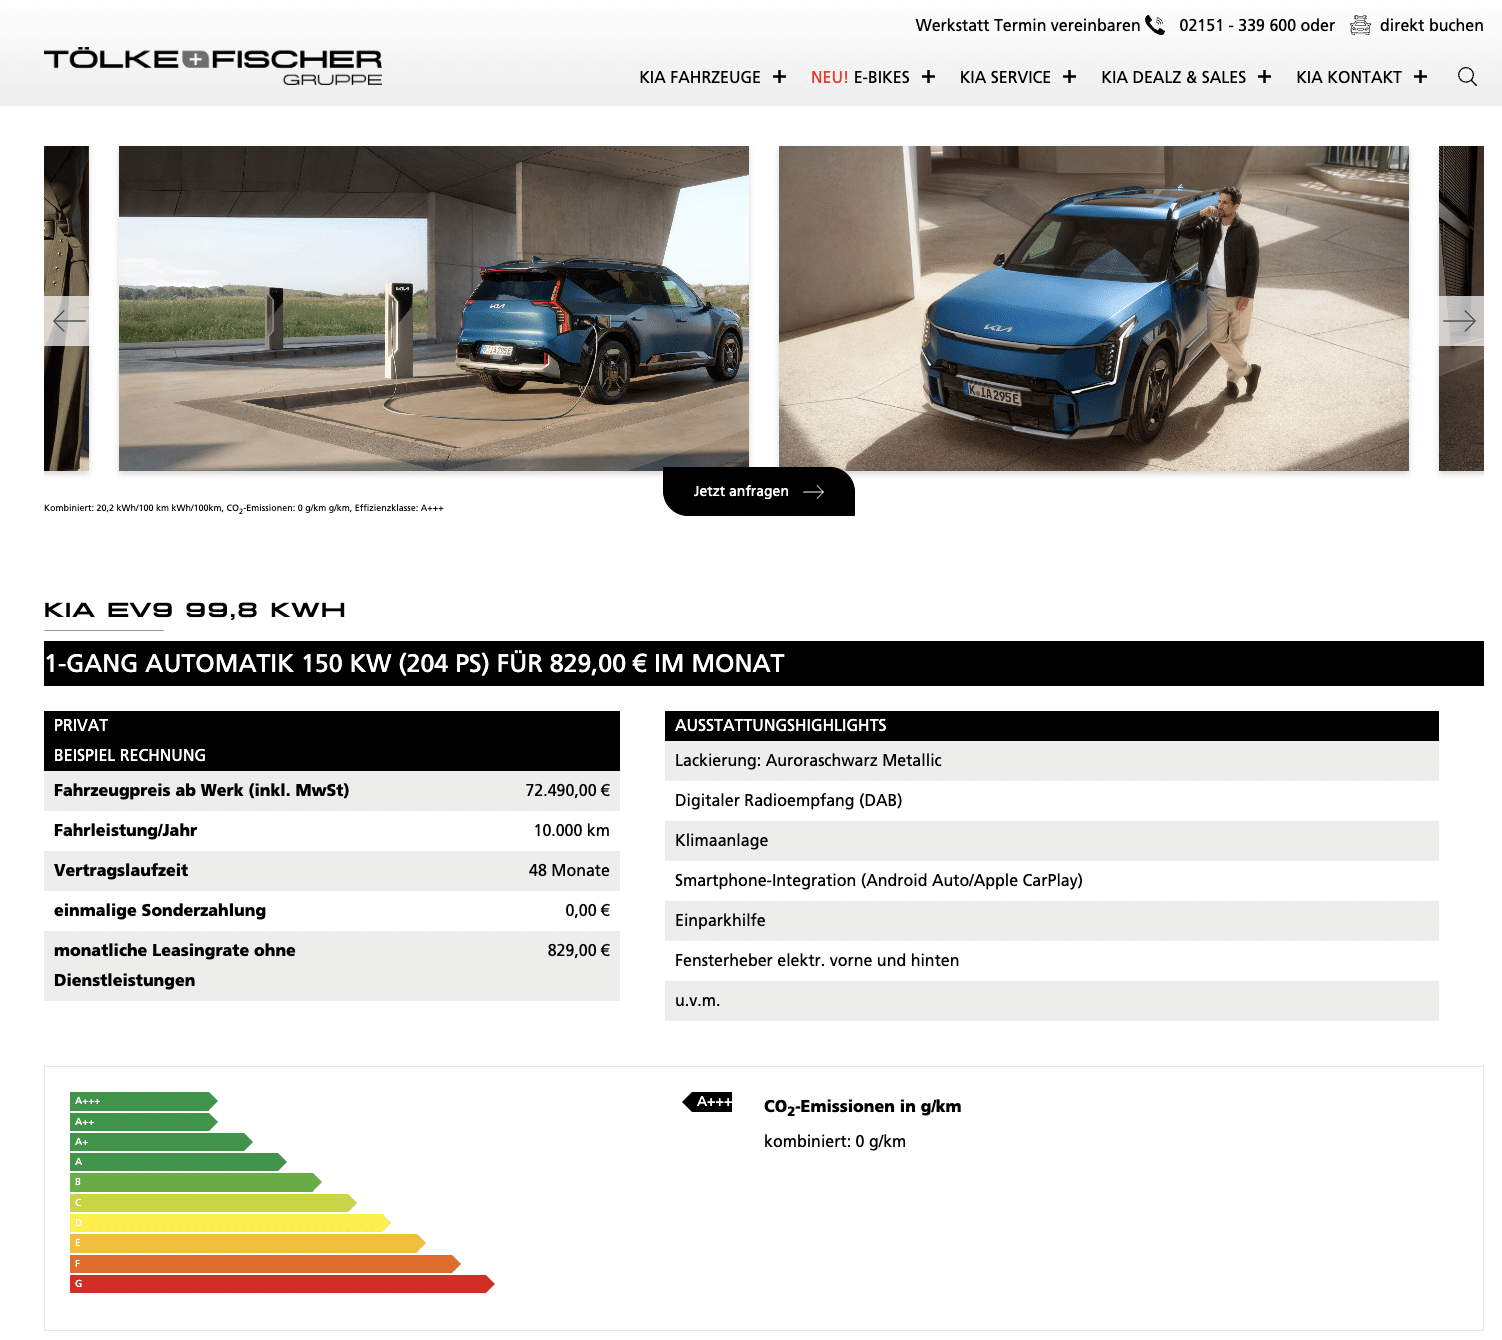The image size is (1502, 1340).
Task: Click Einparkhilfe row
Action: (x=1052, y=921)
